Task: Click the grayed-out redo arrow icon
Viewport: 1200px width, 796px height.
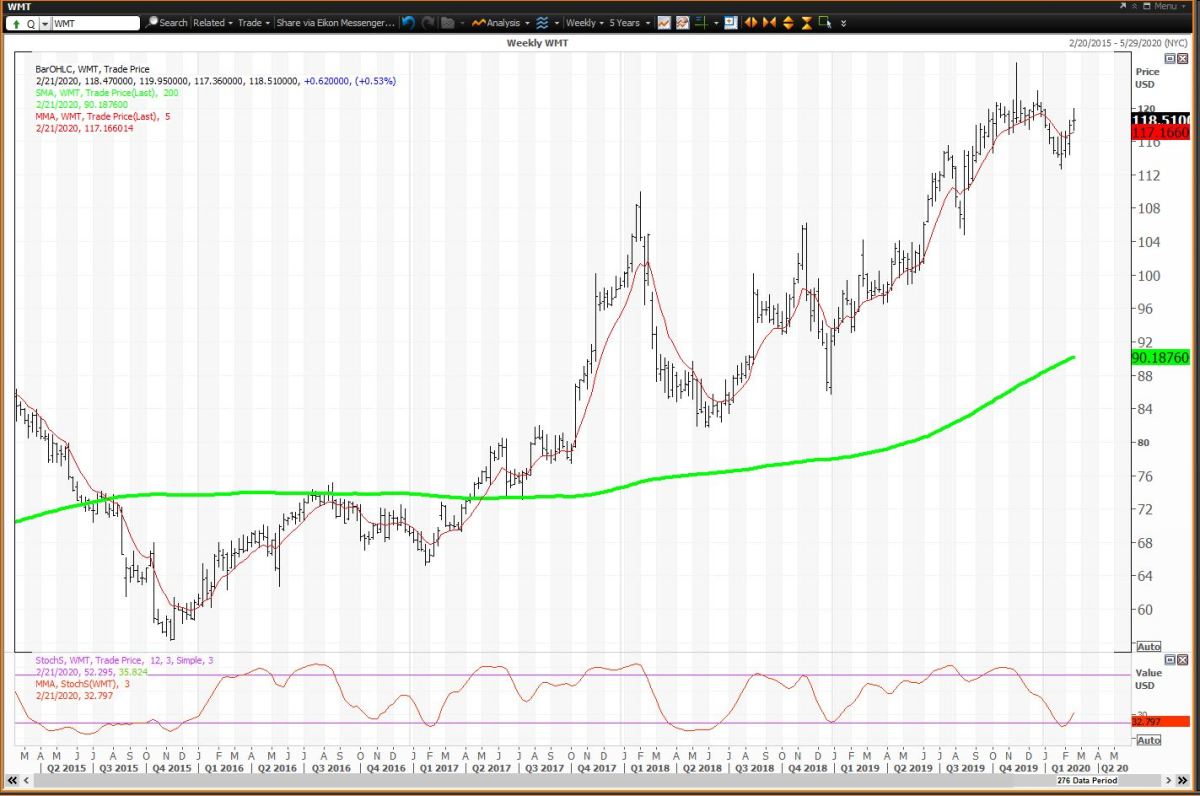Action: (x=428, y=22)
